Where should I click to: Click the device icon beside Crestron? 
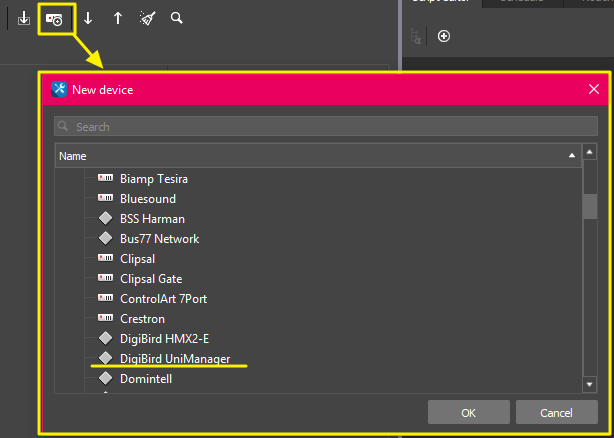coord(105,318)
